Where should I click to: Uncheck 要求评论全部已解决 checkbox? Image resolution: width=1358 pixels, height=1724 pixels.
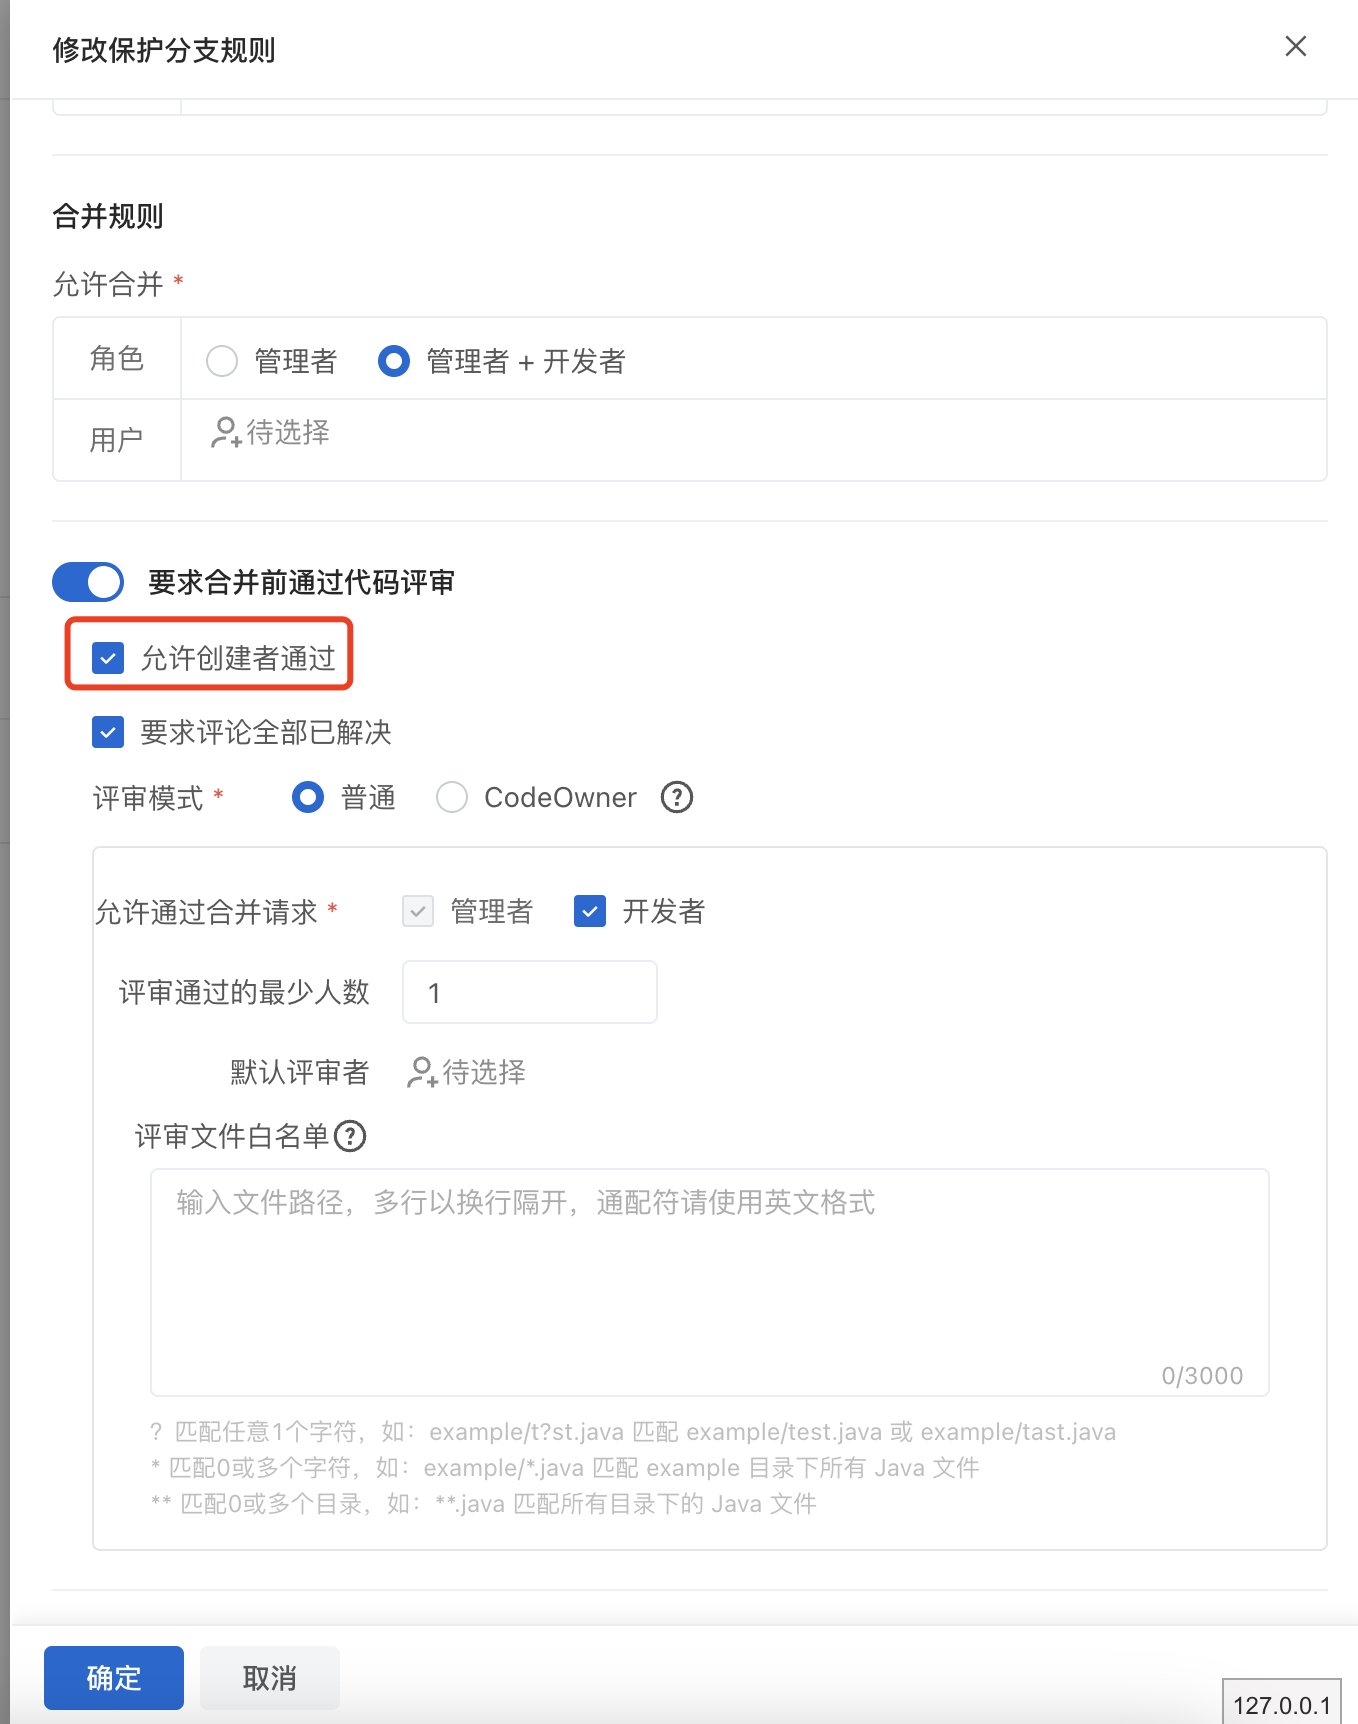108,732
